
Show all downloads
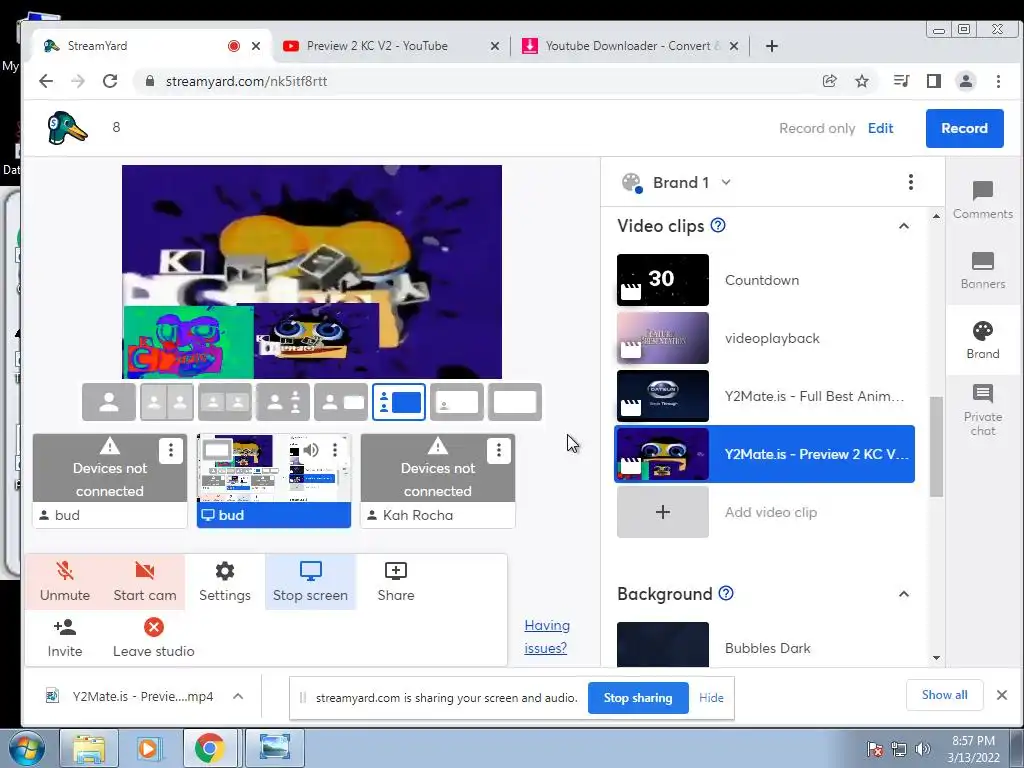[x=944, y=695]
